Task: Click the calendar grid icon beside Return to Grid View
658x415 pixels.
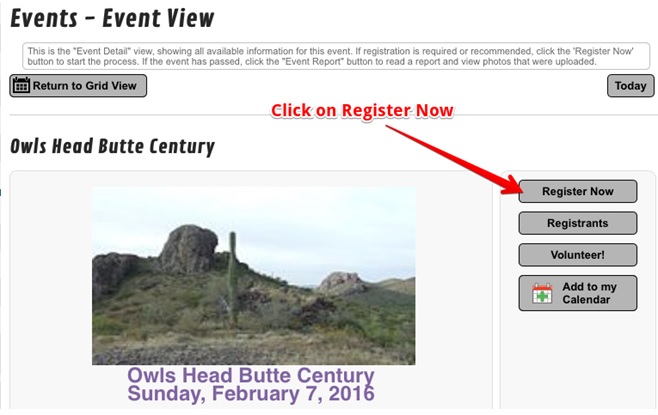Action: (21, 85)
